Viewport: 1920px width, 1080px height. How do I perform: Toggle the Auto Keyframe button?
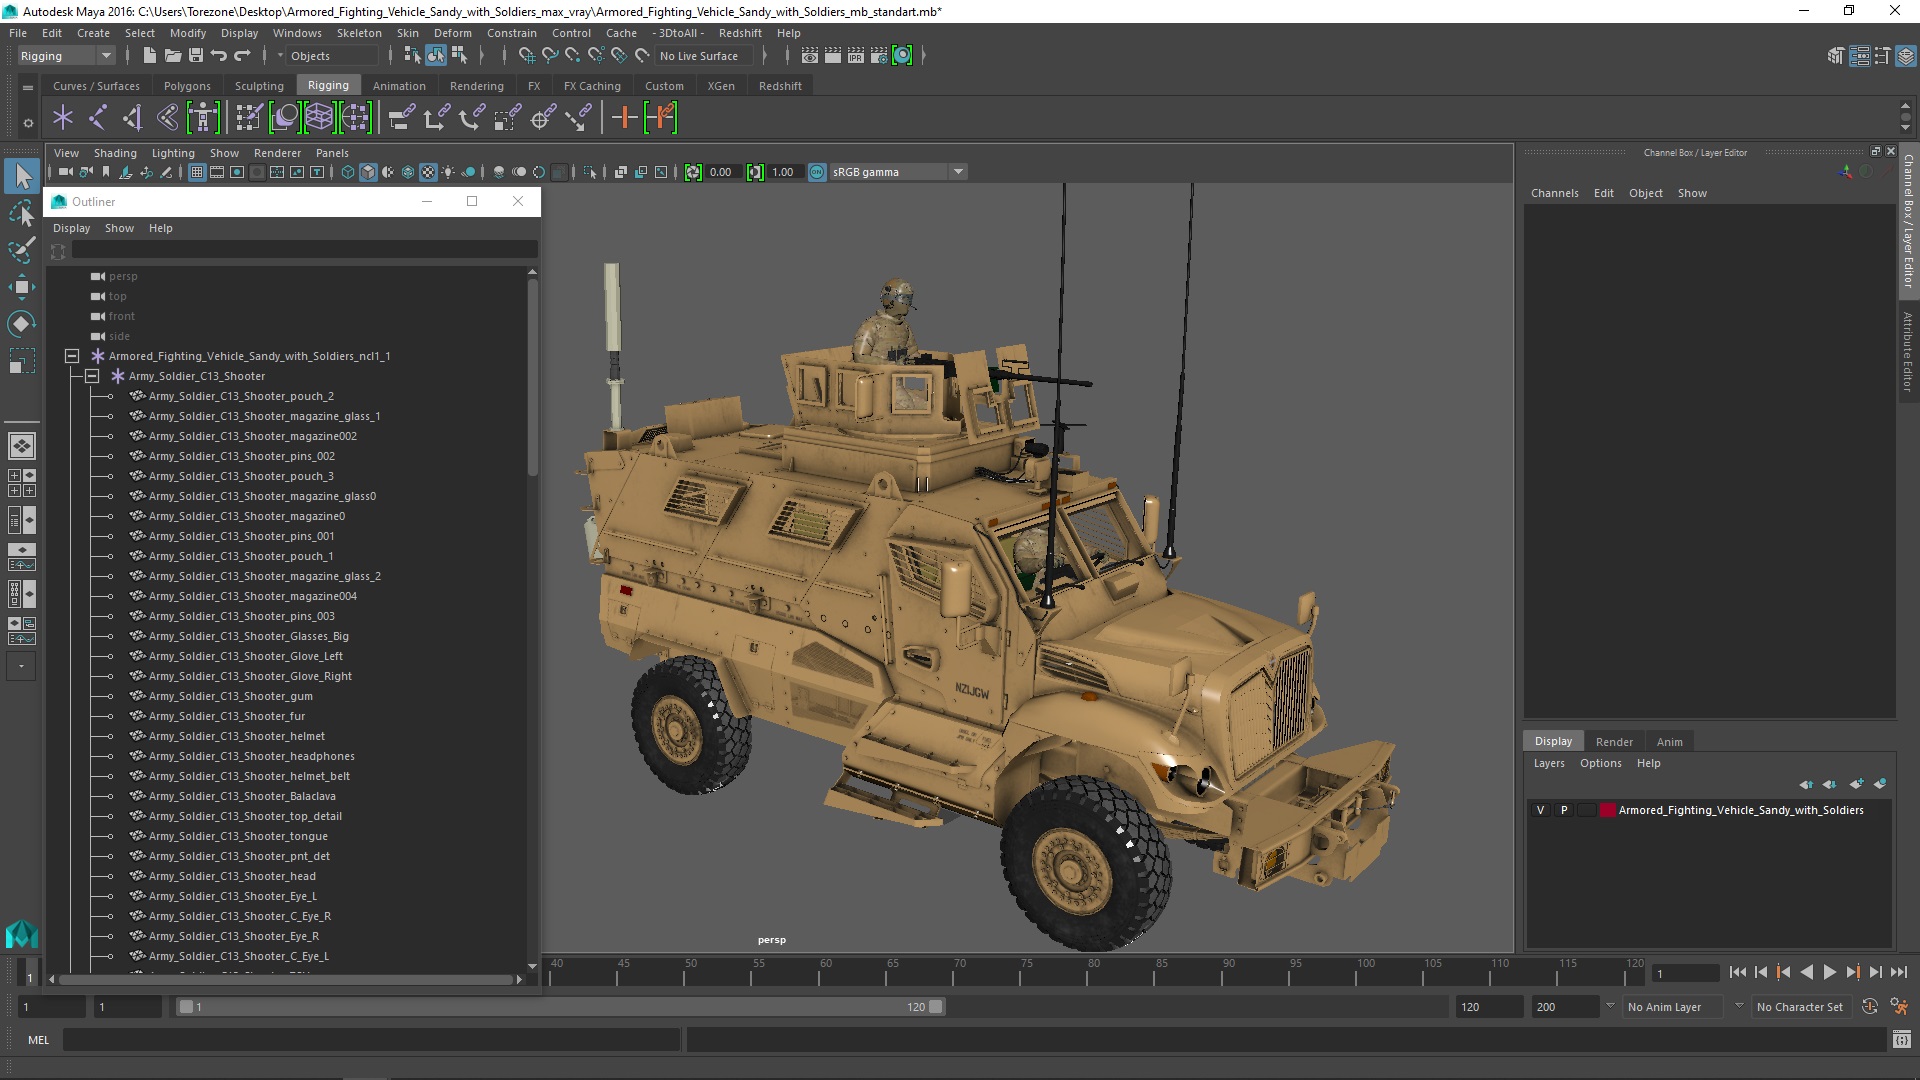pyautogui.click(x=1870, y=1007)
